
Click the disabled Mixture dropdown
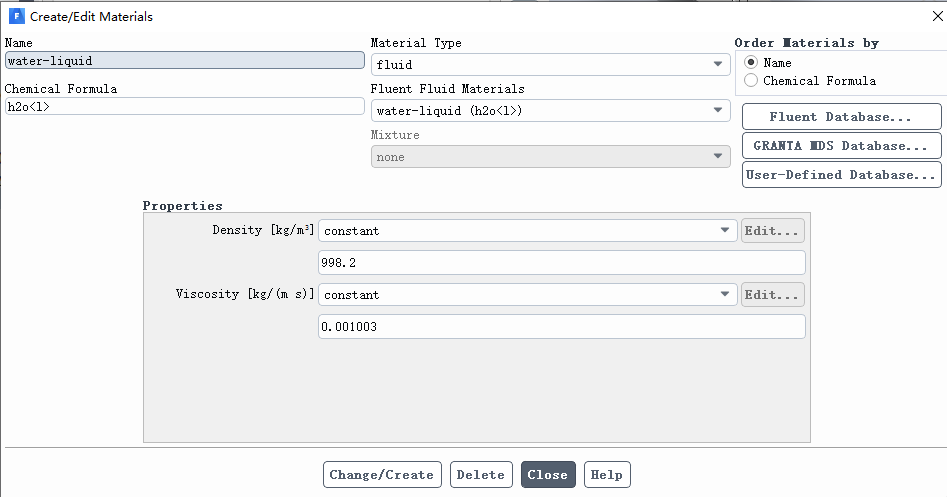[x=551, y=157]
